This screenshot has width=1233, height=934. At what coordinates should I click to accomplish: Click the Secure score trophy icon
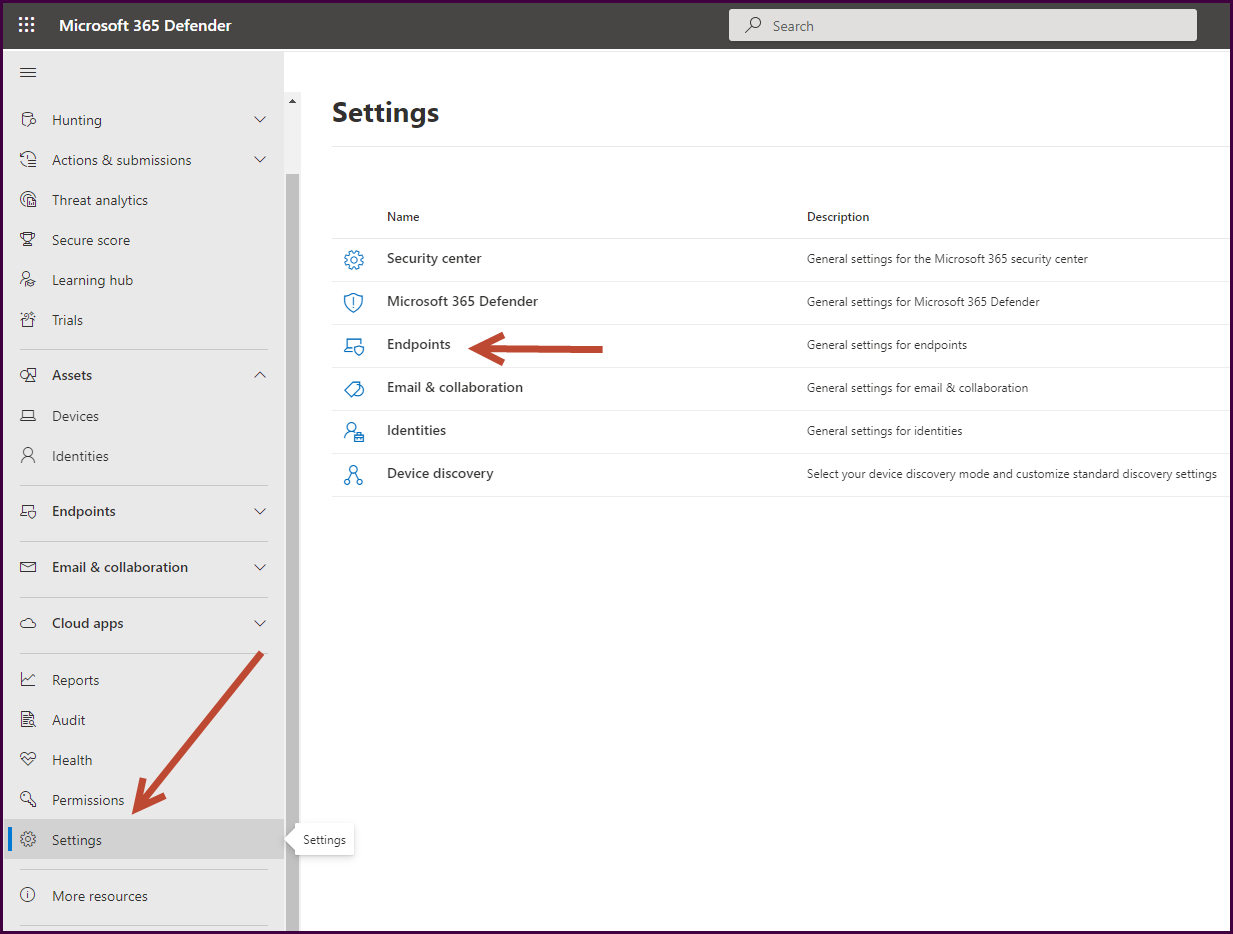click(x=29, y=240)
